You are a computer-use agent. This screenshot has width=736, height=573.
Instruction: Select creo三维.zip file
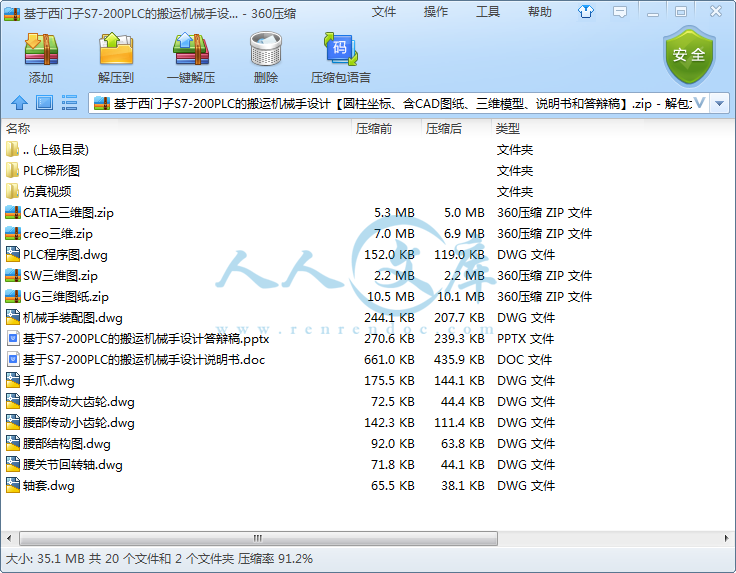coord(58,234)
